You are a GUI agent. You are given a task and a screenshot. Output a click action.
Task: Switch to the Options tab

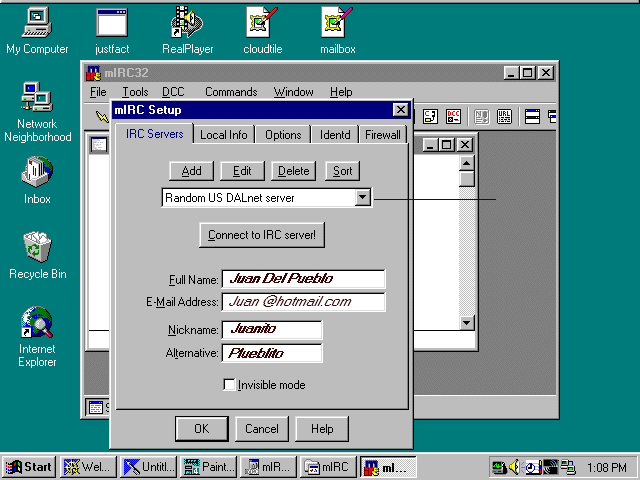(x=283, y=135)
